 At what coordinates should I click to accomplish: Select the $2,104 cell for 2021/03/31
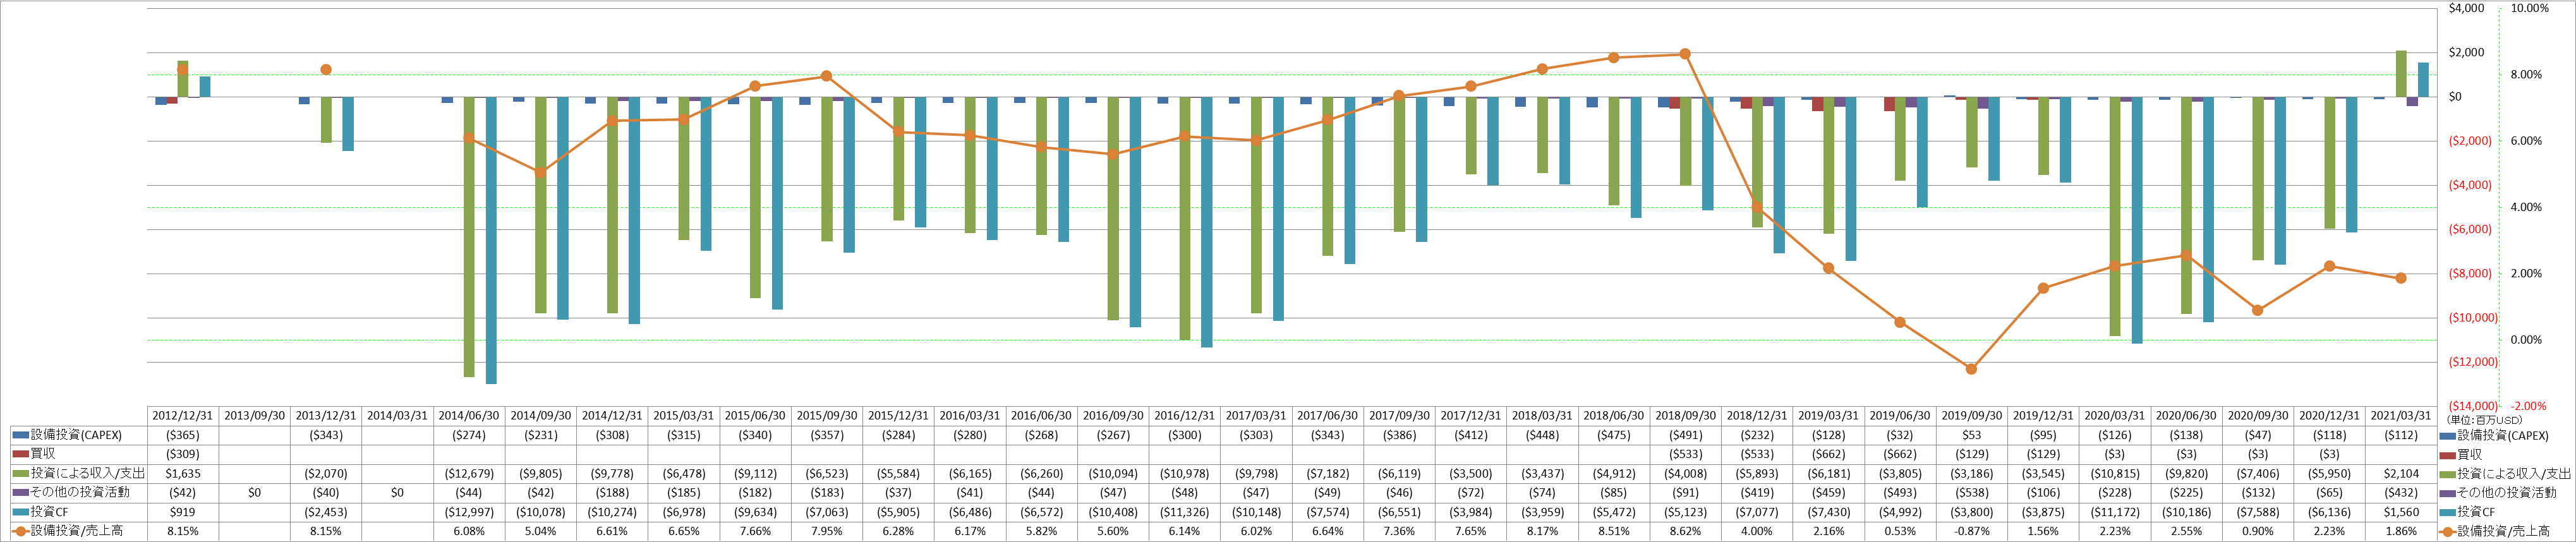click(2400, 473)
